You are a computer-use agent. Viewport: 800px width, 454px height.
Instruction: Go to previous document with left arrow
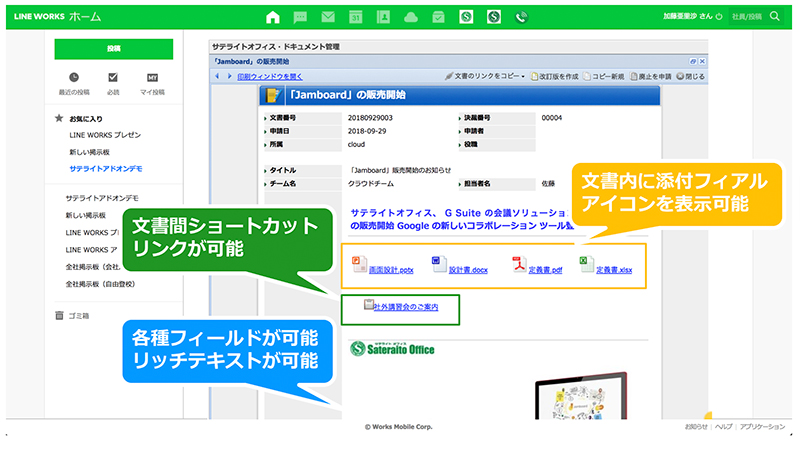pos(217,76)
